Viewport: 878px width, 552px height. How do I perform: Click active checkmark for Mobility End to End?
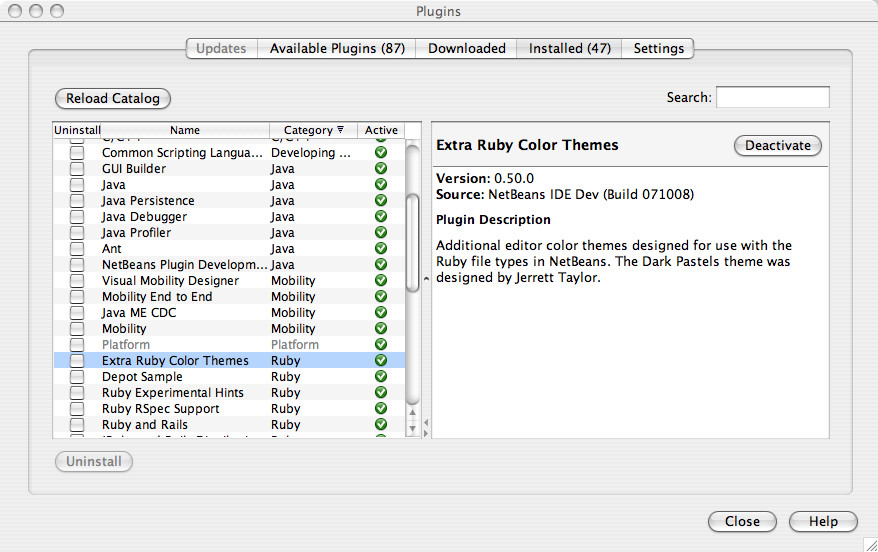point(381,296)
